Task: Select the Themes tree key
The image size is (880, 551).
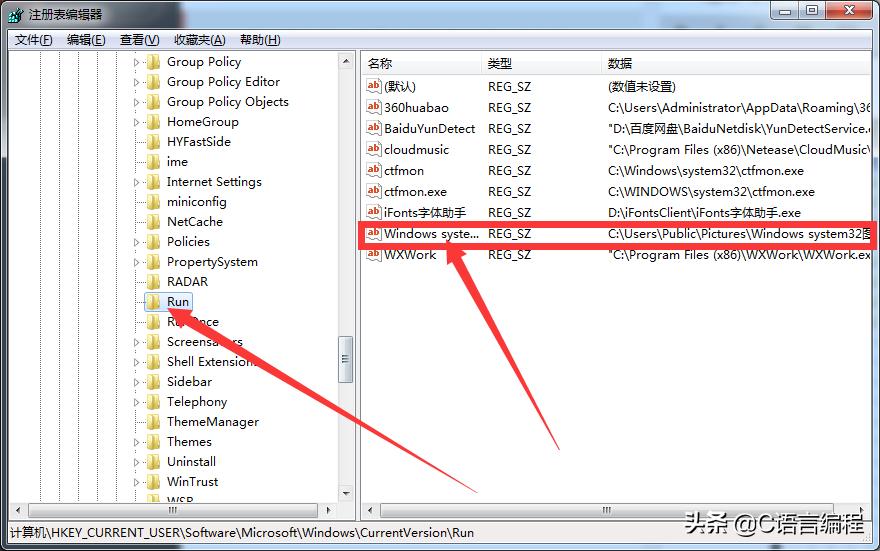Action: (189, 442)
